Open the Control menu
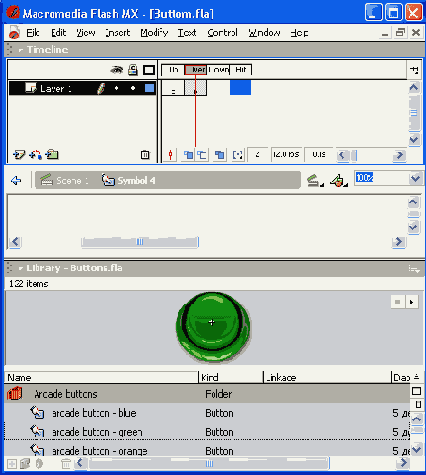426x475 pixels. point(222,33)
